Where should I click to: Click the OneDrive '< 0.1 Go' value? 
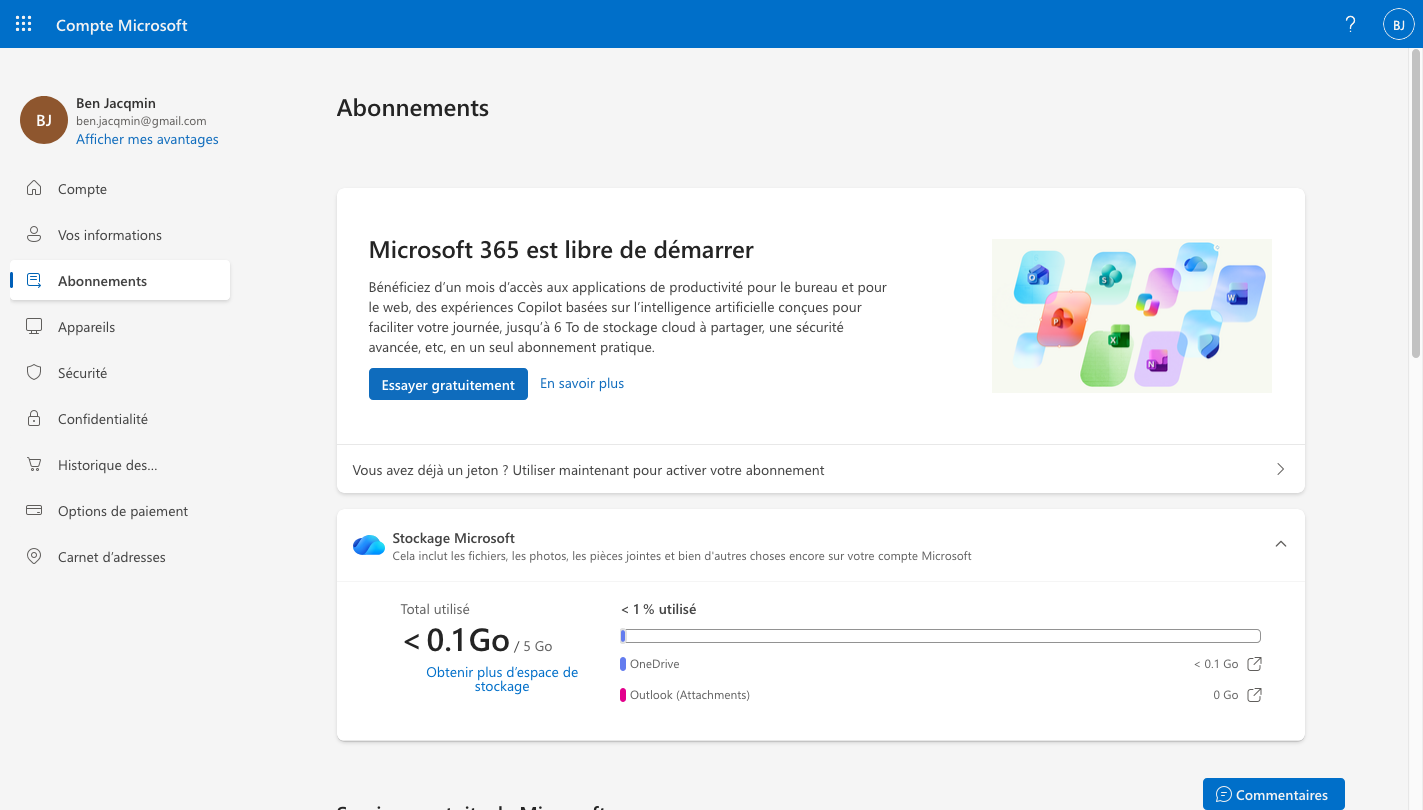click(1216, 664)
